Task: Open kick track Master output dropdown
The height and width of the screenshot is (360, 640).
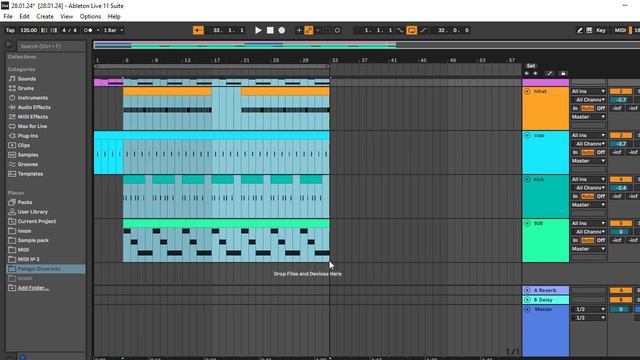Action: click(x=588, y=205)
